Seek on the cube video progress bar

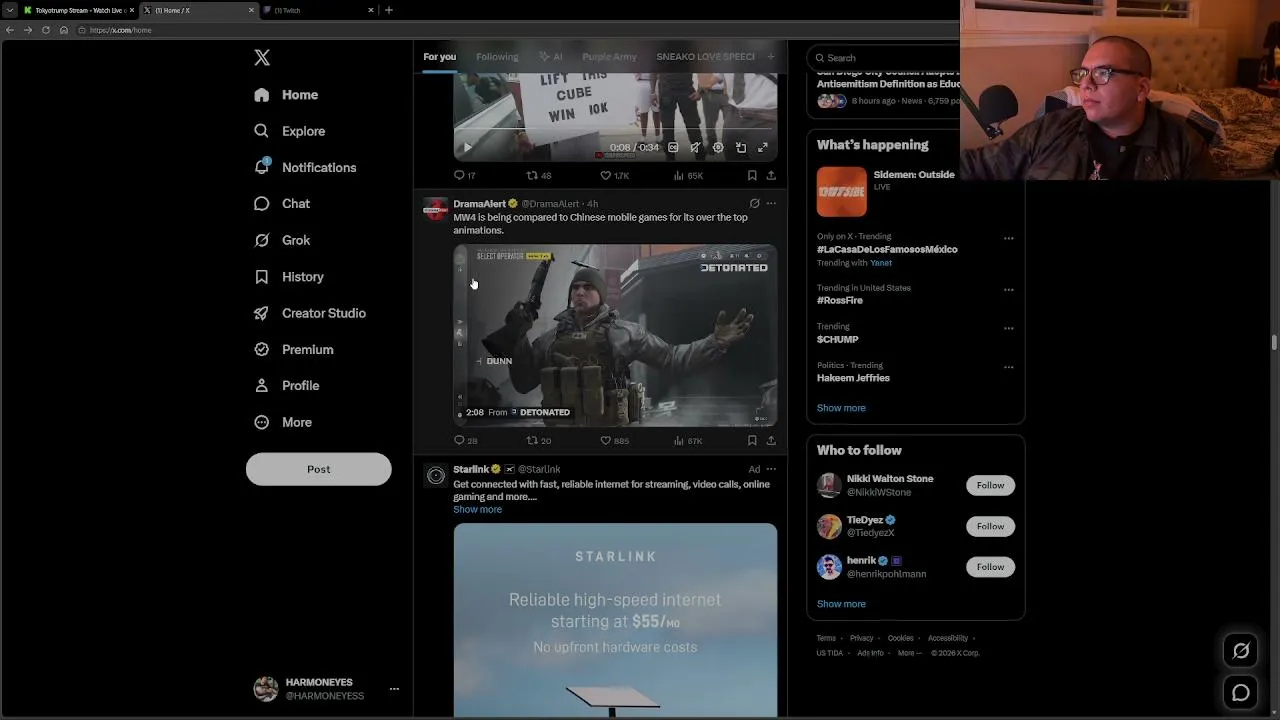coord(615,130)
